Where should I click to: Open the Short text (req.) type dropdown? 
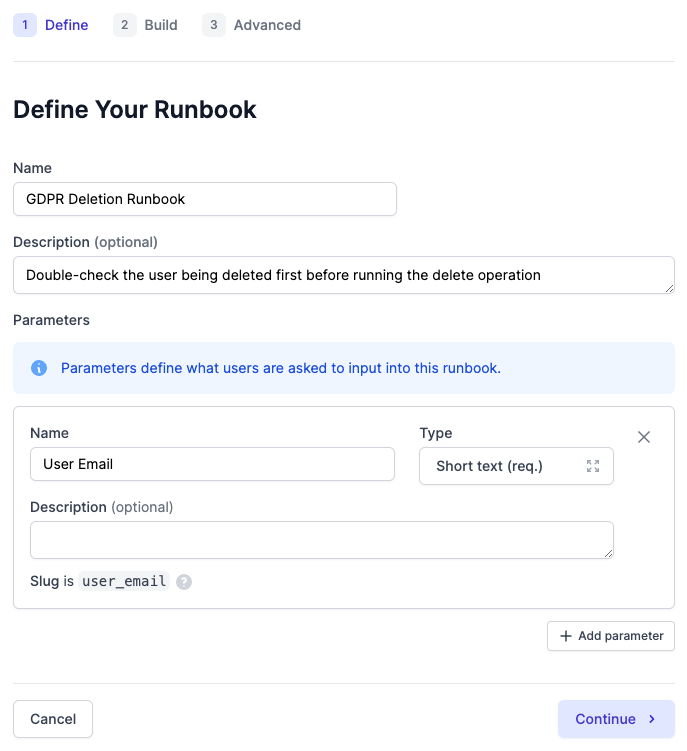[x=516, y=466]
